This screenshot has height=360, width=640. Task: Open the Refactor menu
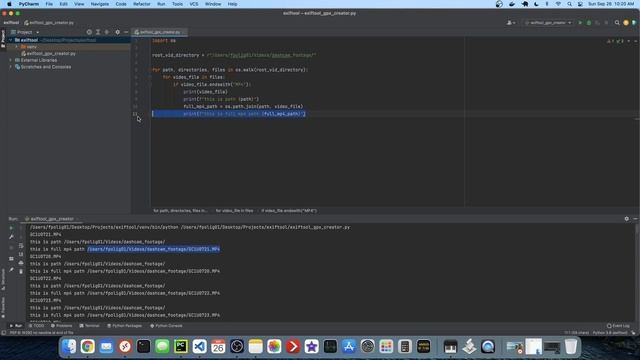point(142,4)
